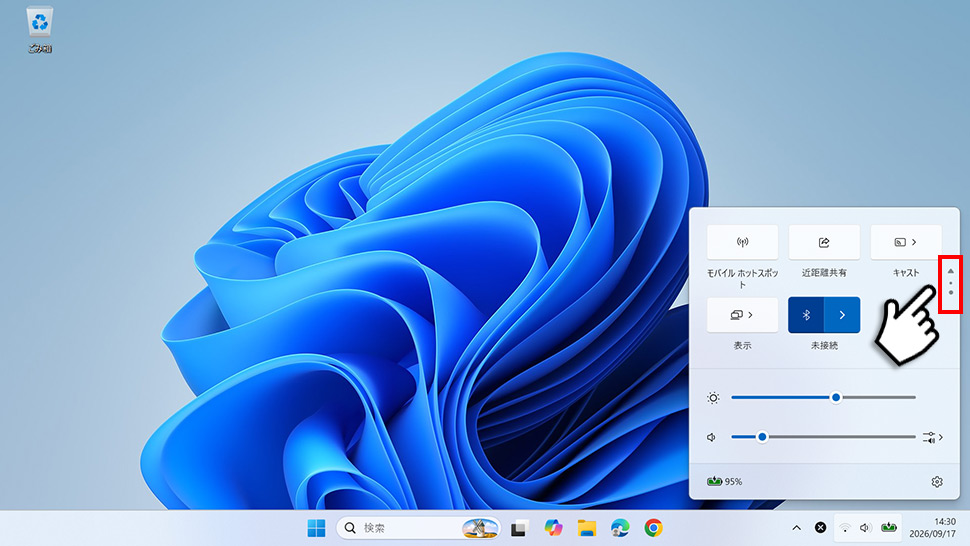
Task: Set brightness slider level
Action: point(823,398)
